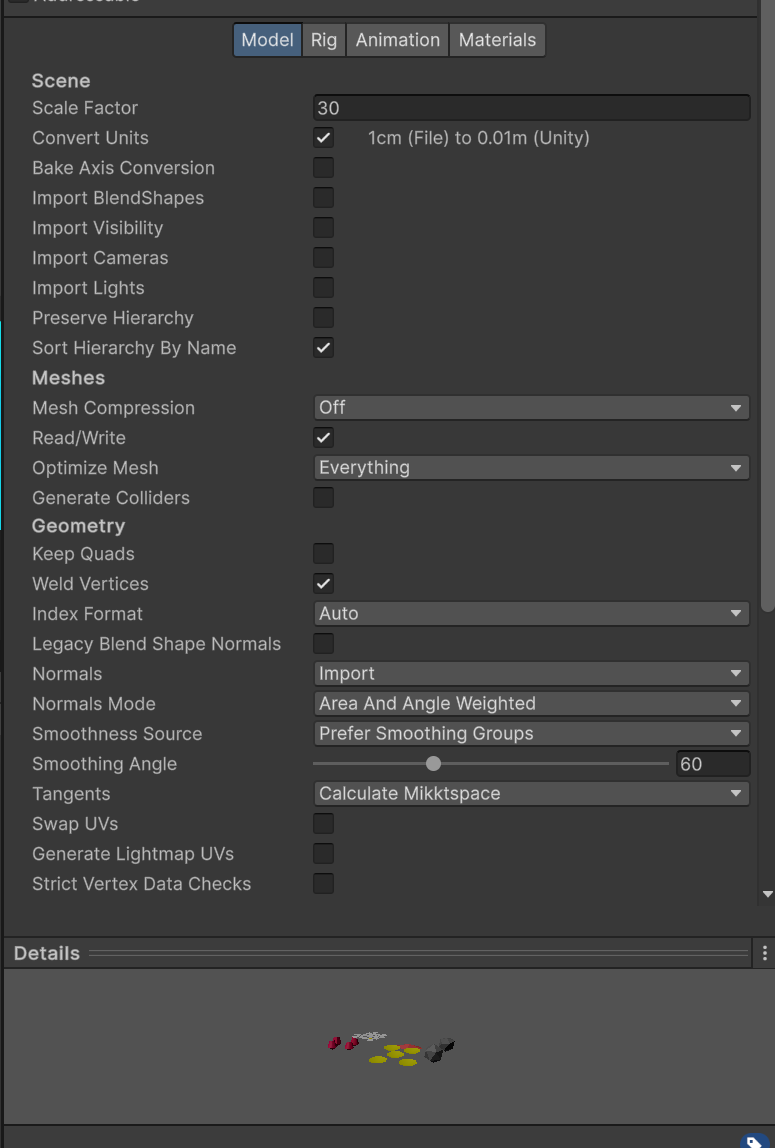Select the Materials tab
Viewport: 775px width, 1148px height.
tap(497, 40)
